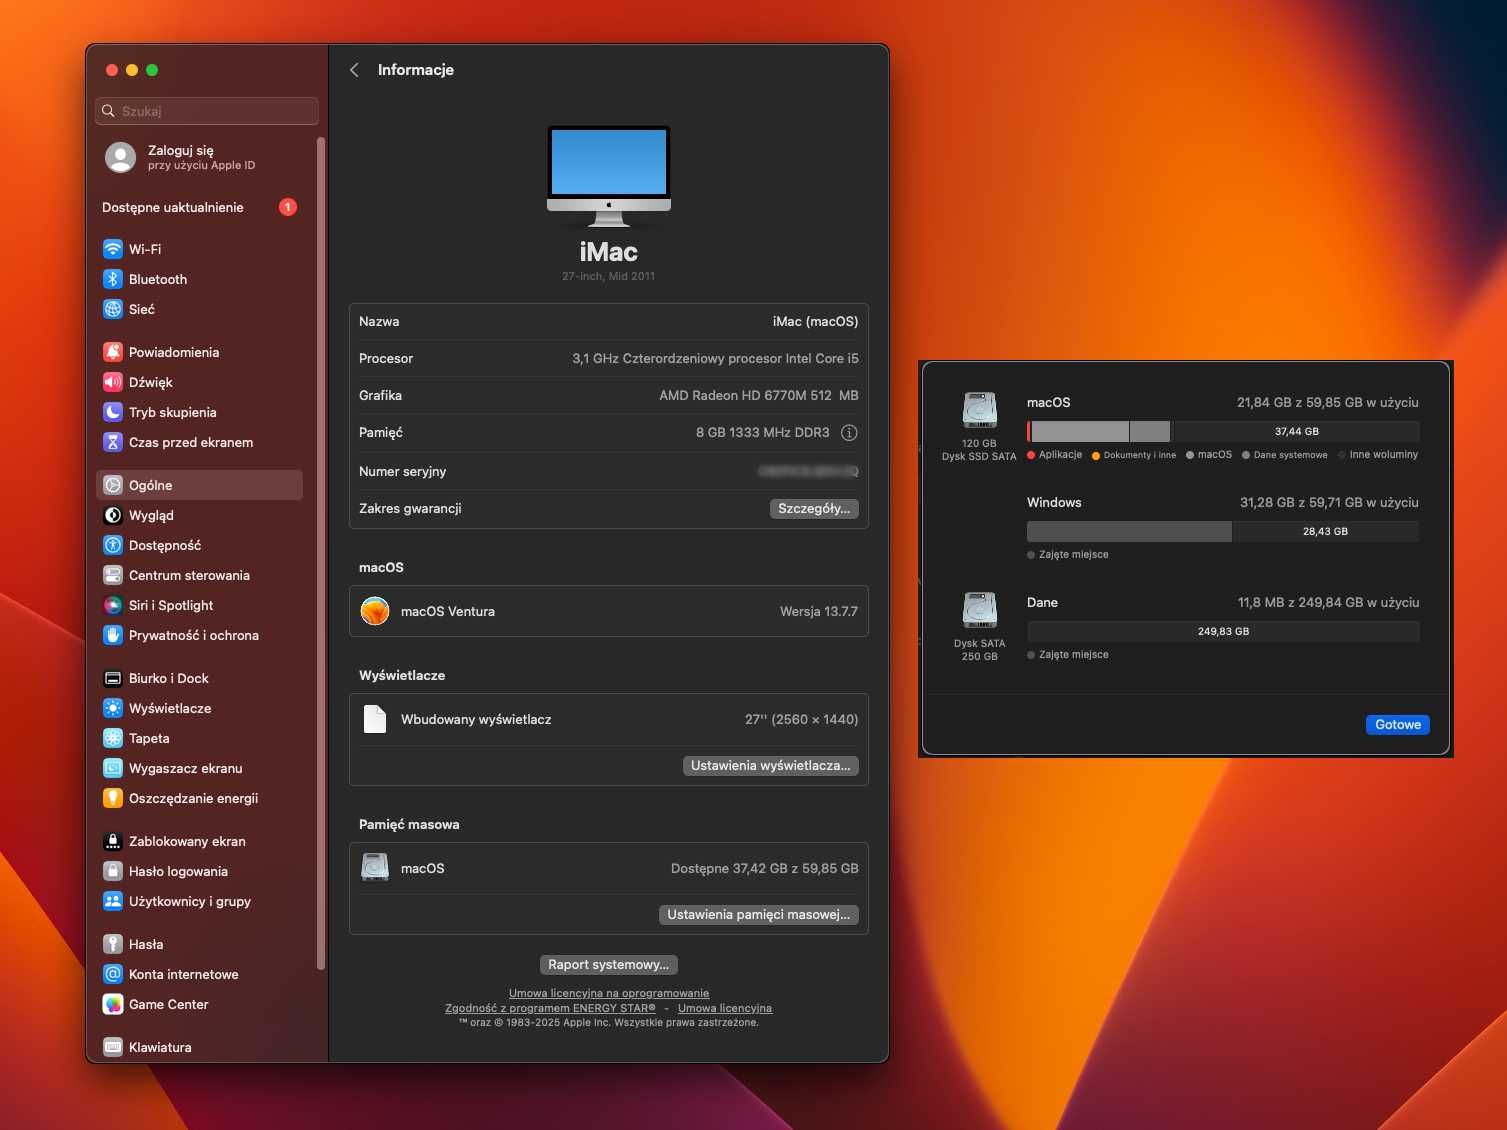Click Dostępne 37,42 GB z 59,85 GB text

tap(765, 868)
